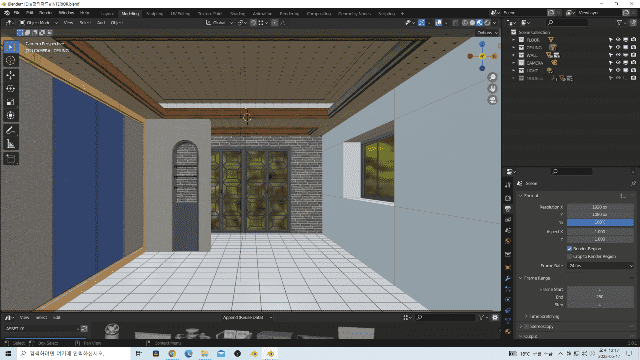This screenshot has width=640, height=360.
Task: Select the Add Cube tool
Action: click(x=11, y=158)
